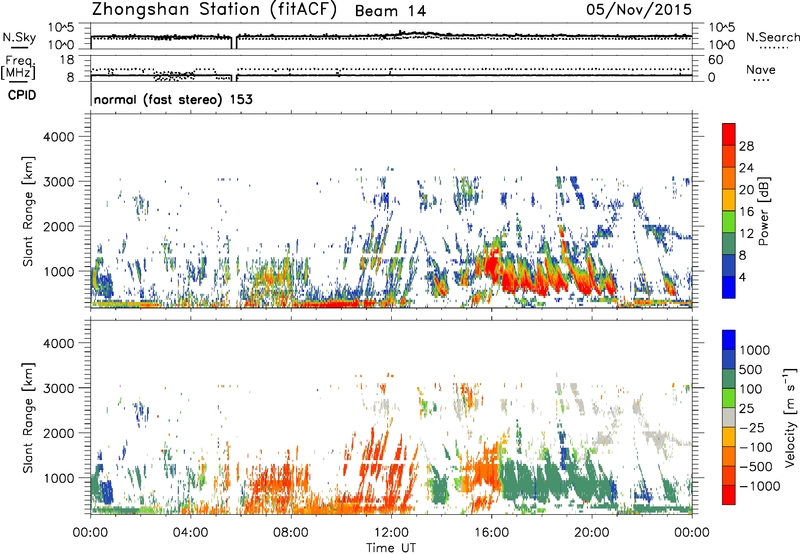
Task: Click the 'CPID' label
Action: point(22,95)
